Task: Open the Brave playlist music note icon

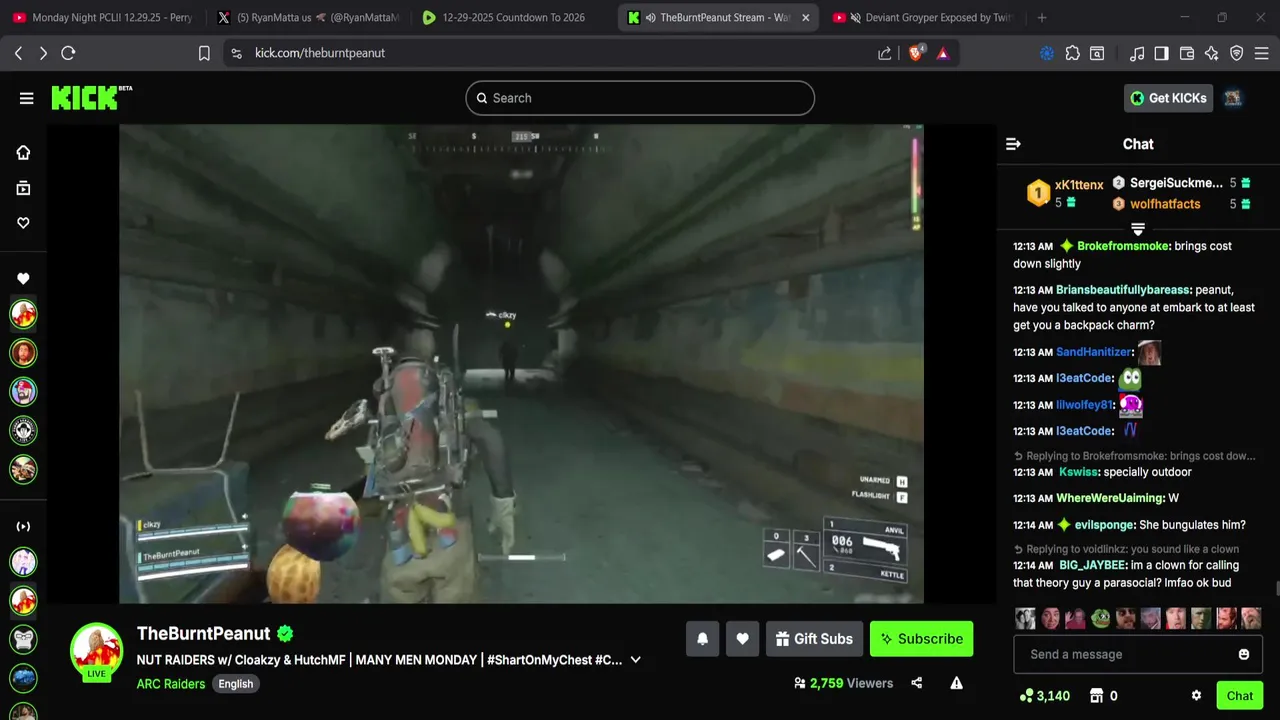Action: 1137,53
